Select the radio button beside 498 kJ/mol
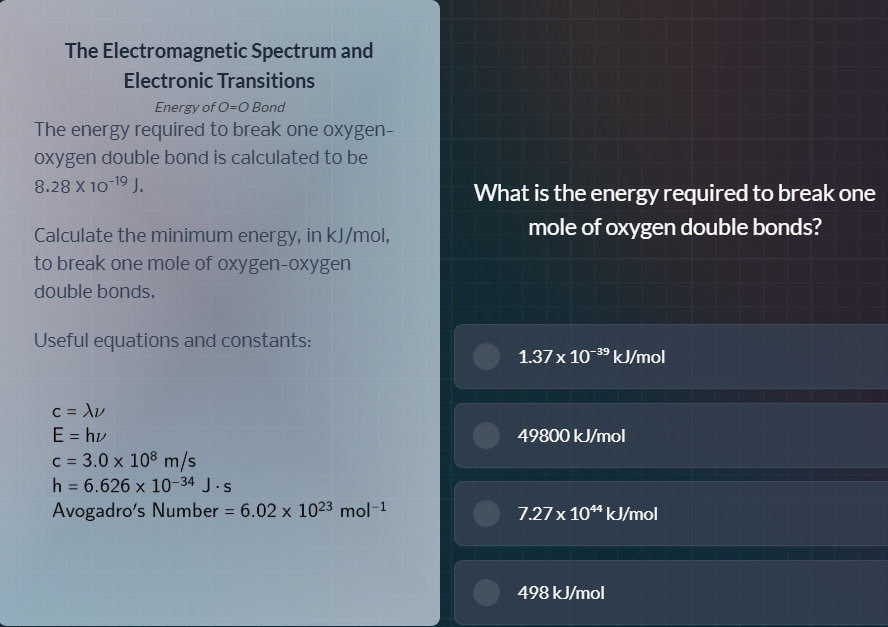This screenshot has width=888, height=627. 486,592
